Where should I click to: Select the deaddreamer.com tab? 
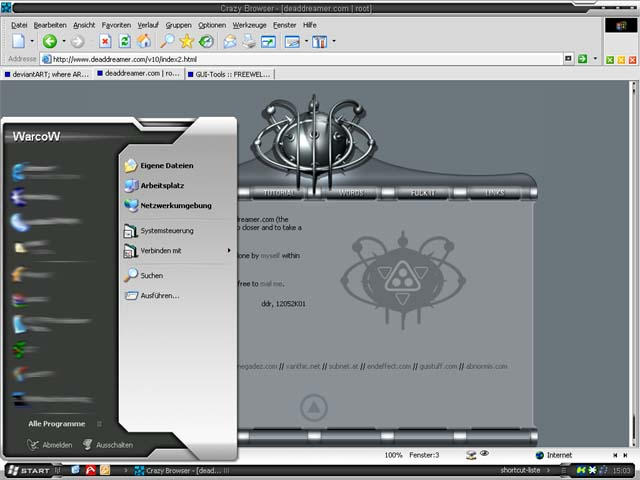point(139,73)
